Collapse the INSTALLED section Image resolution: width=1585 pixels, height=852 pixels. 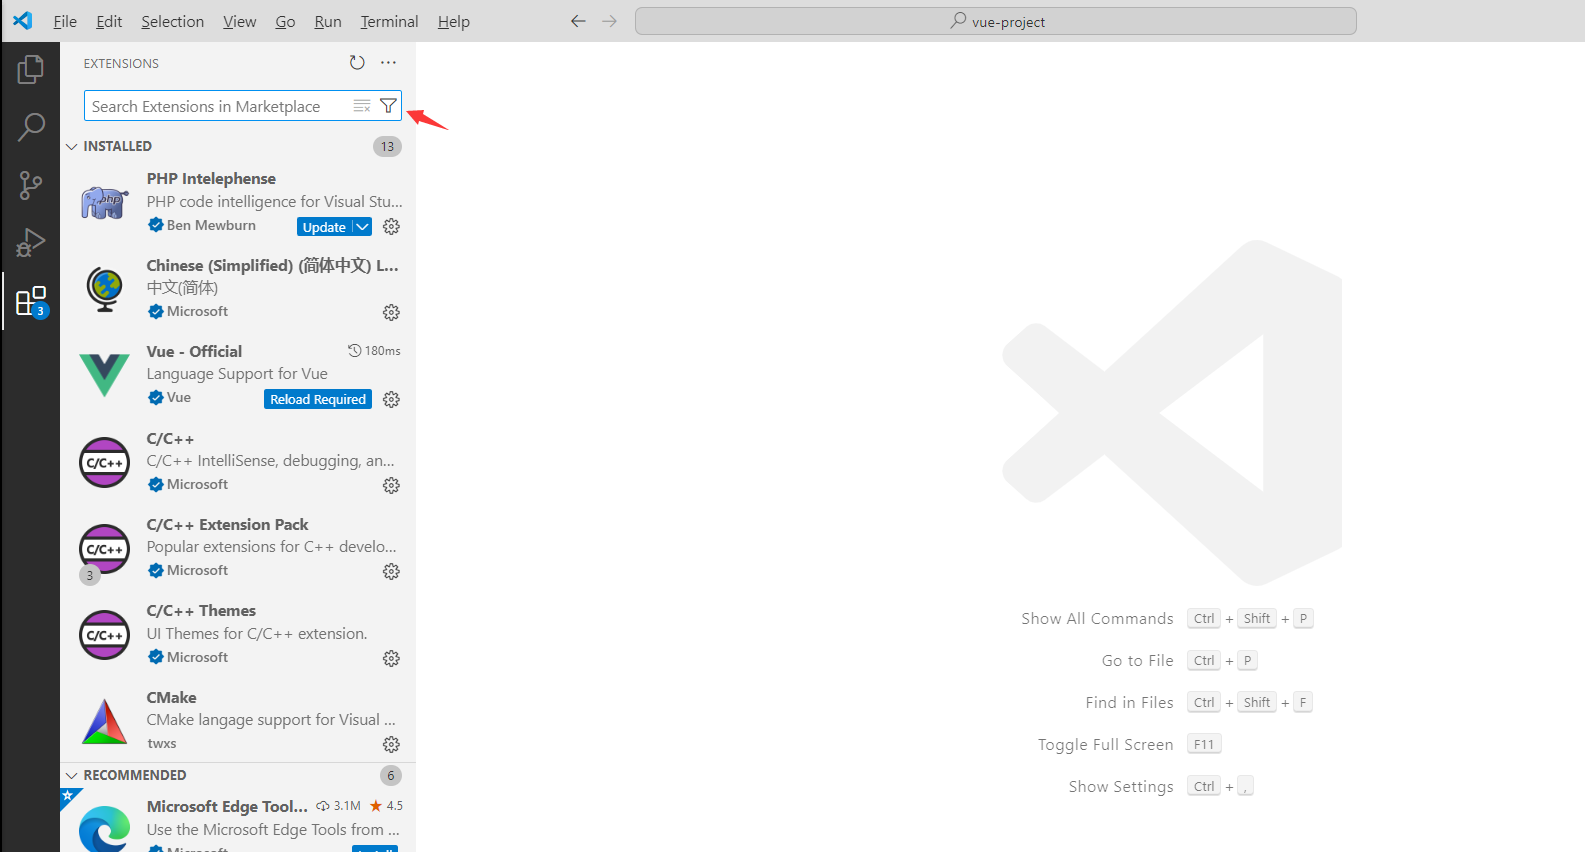(71, 147)
